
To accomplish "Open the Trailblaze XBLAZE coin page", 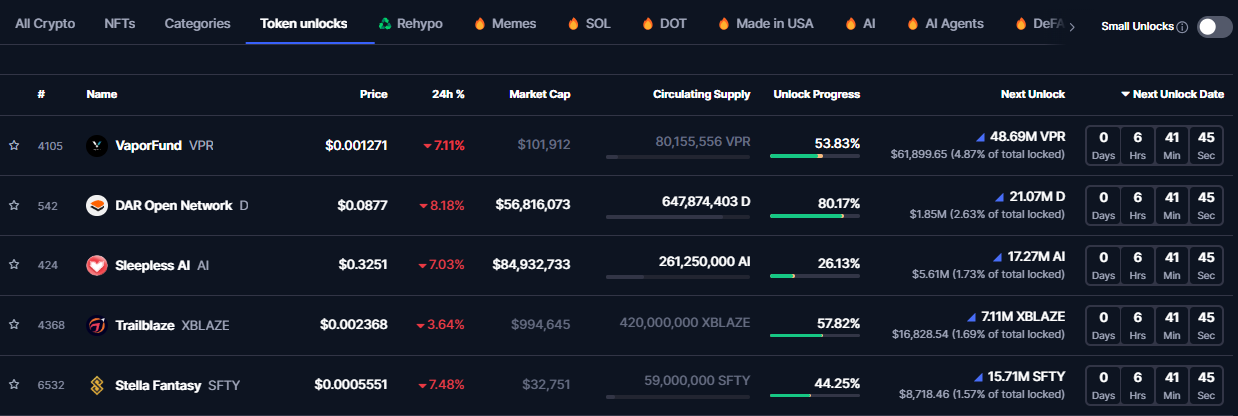I will [145, 326].
